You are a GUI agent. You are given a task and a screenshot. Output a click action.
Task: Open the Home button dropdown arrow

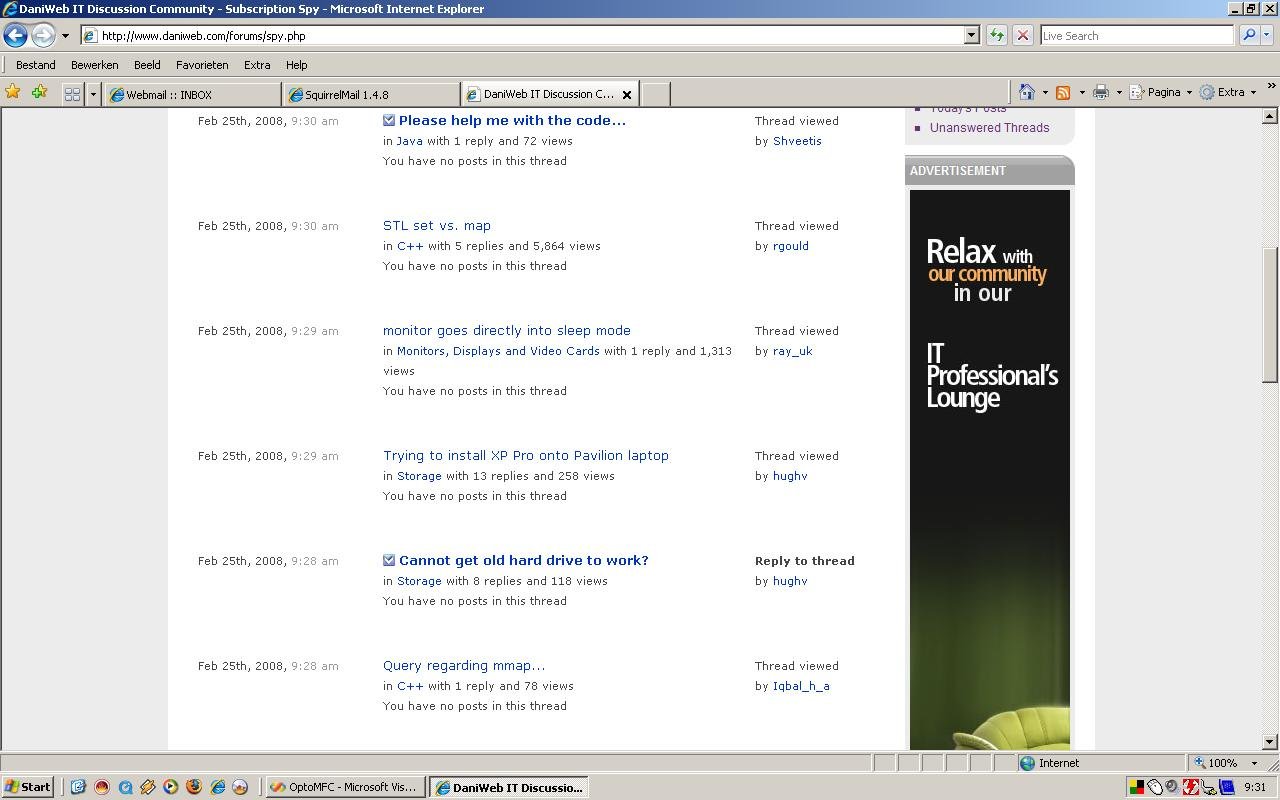[1044, 92]
